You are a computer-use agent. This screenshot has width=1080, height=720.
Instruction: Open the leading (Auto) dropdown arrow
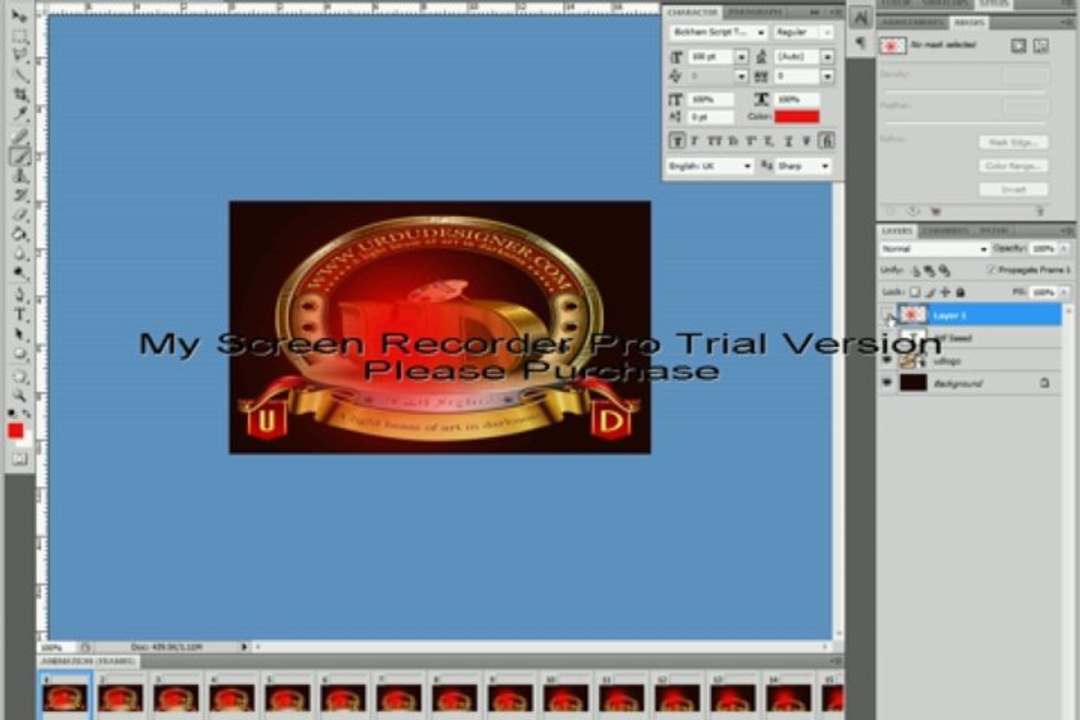(827, 56)
